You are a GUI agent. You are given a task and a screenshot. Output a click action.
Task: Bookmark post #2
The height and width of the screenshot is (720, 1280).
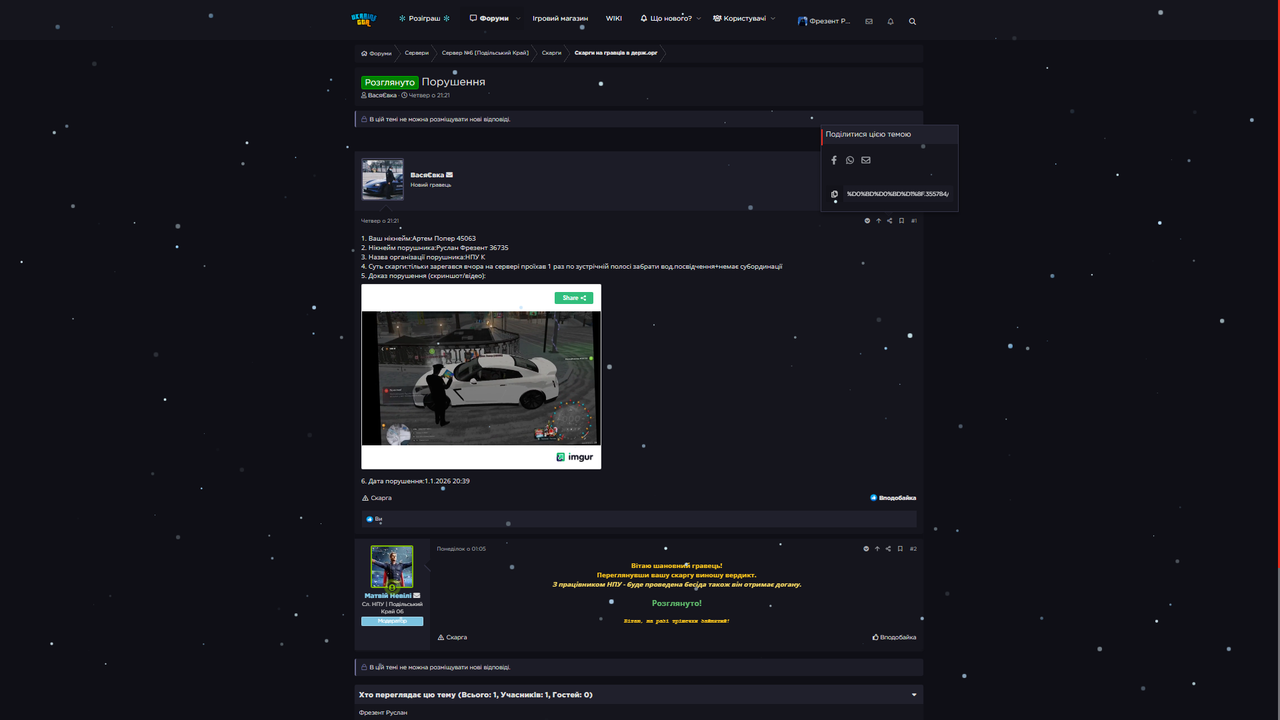click(900, 549)
